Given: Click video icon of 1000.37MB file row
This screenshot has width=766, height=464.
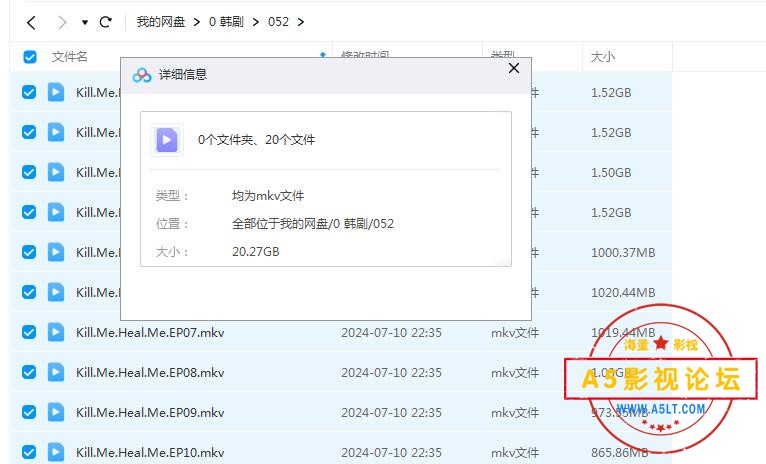Looking at the screenshot, I should point(56,253).
